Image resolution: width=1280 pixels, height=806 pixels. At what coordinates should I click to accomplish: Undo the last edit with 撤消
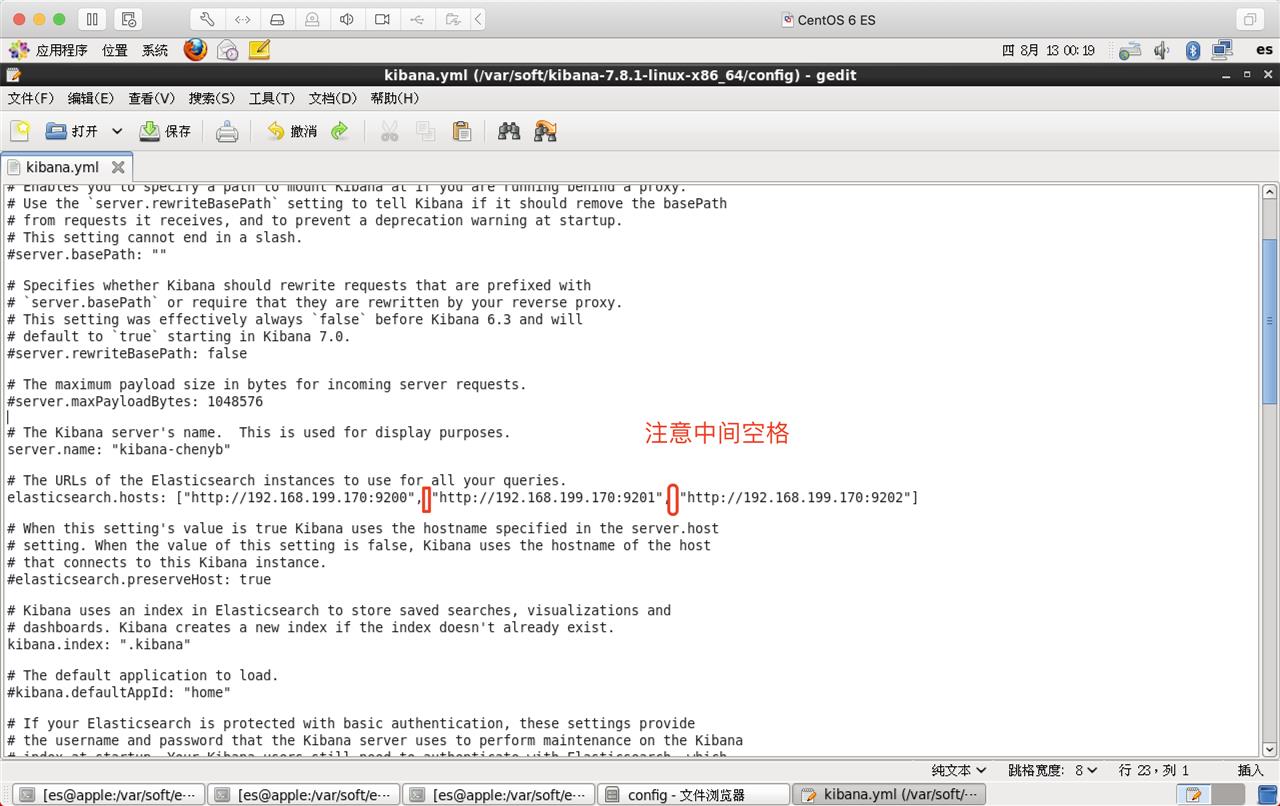pos(292,131)
